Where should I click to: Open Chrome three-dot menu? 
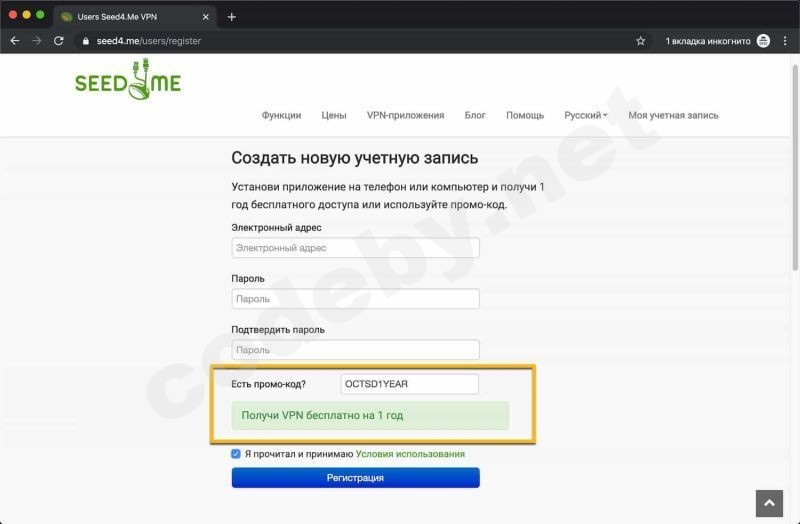(785, 41)
